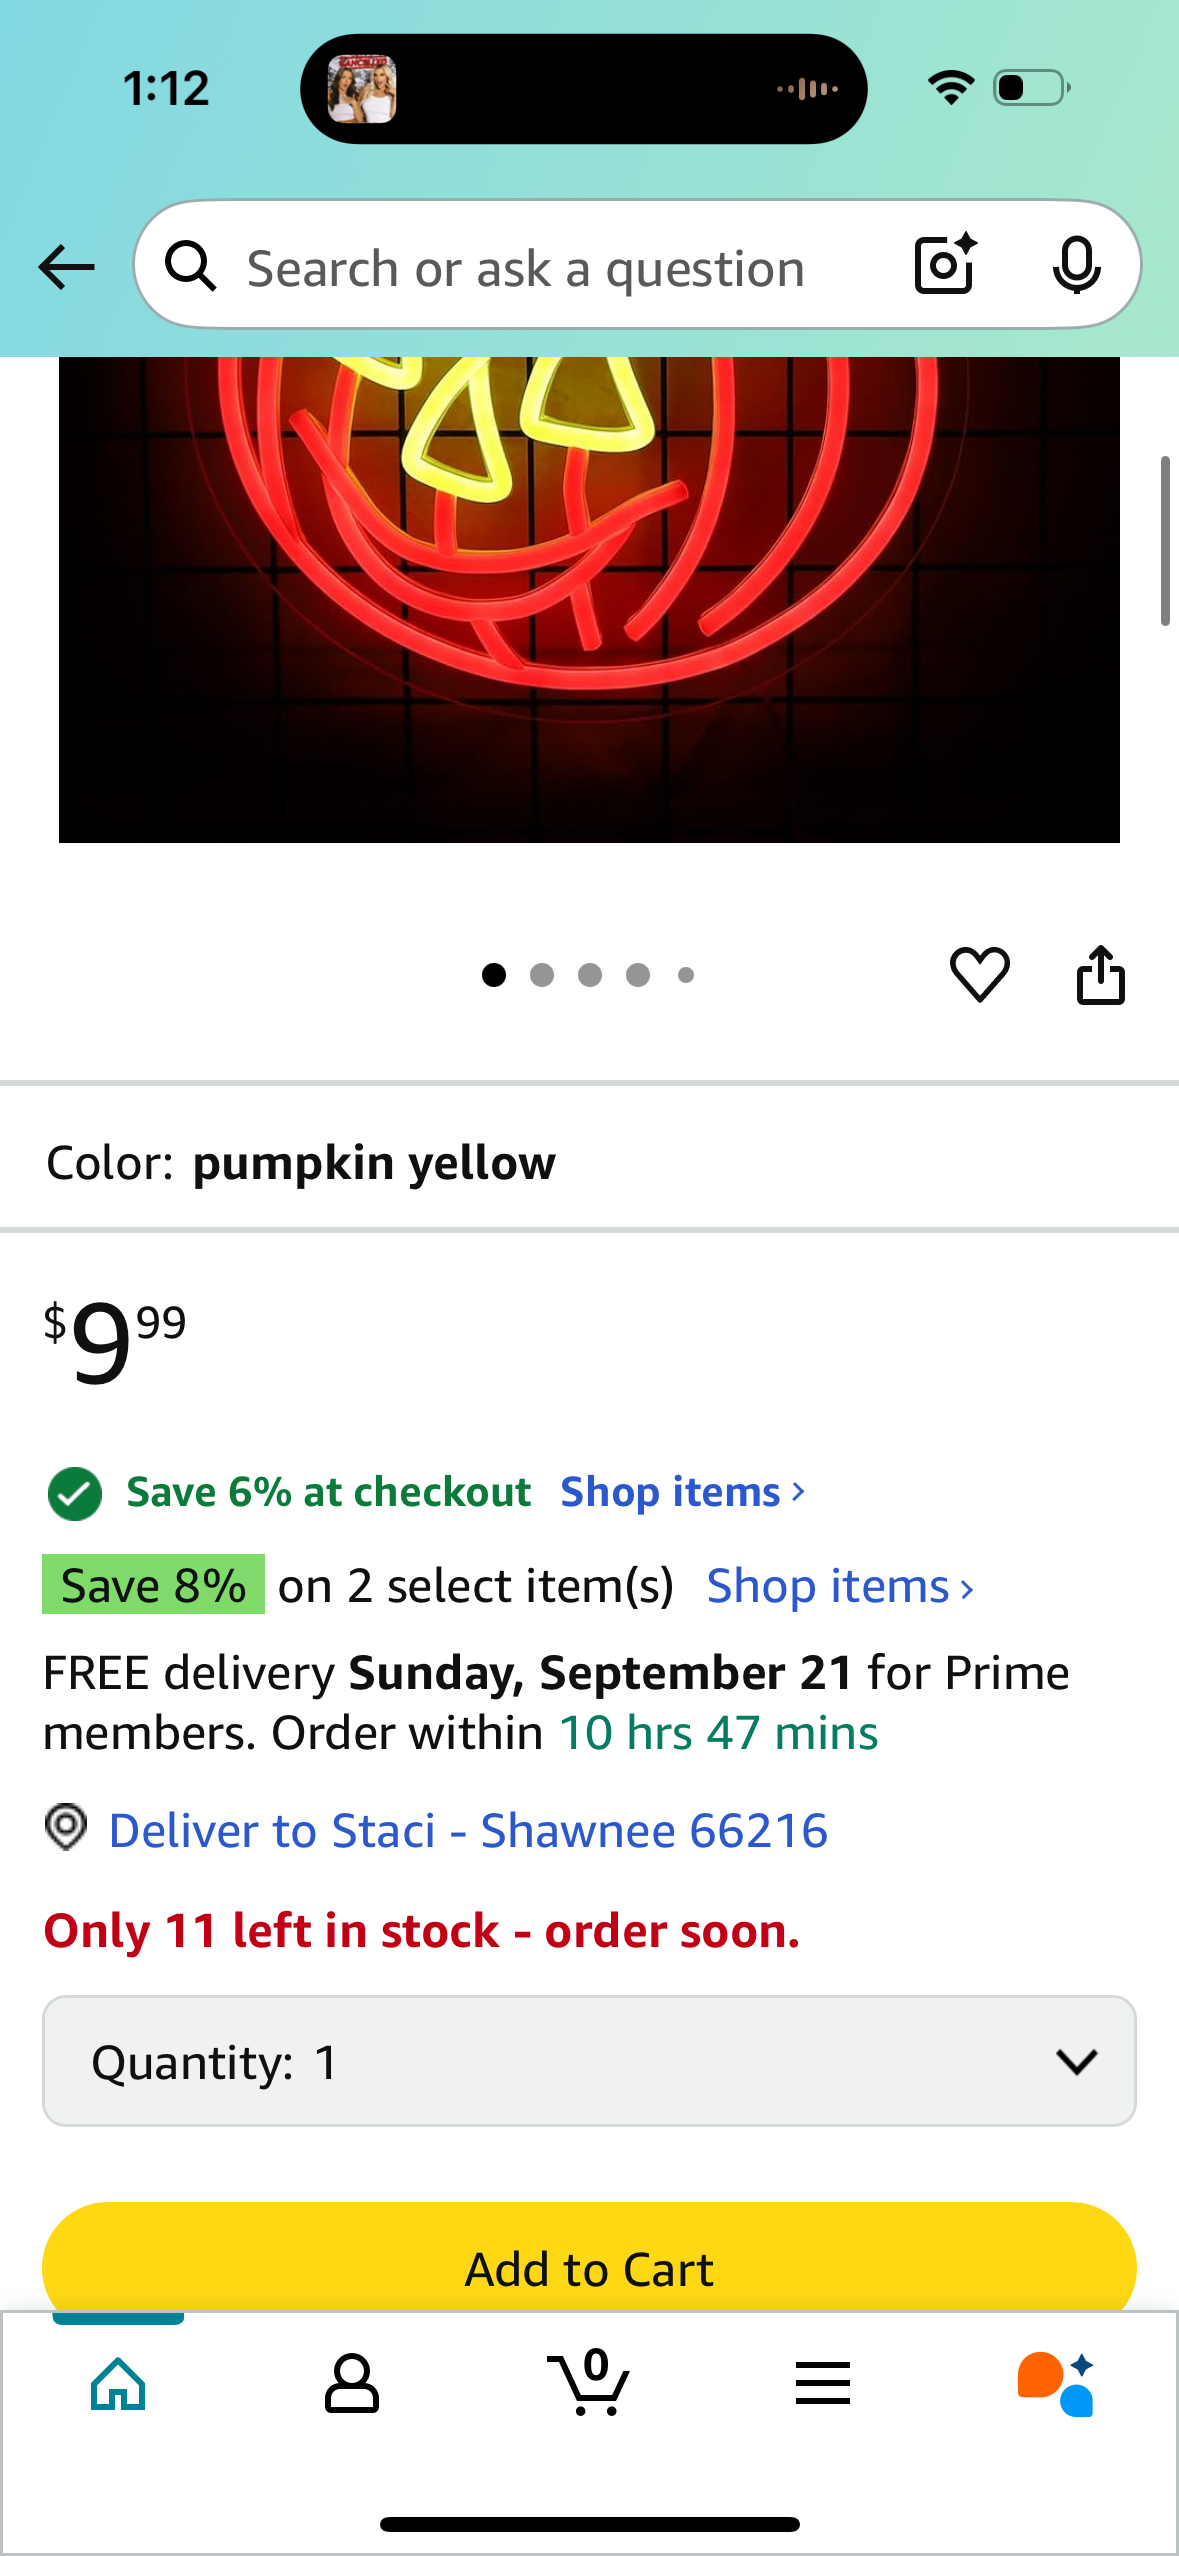Tap the share icon below product image
1179x2556 pixels.
coord(1100,974)
